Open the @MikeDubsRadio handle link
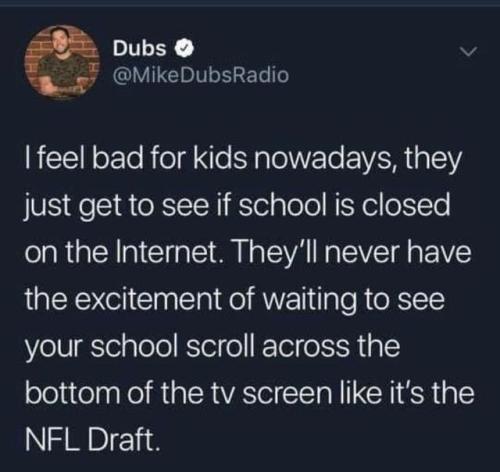 tap(200, 75)
